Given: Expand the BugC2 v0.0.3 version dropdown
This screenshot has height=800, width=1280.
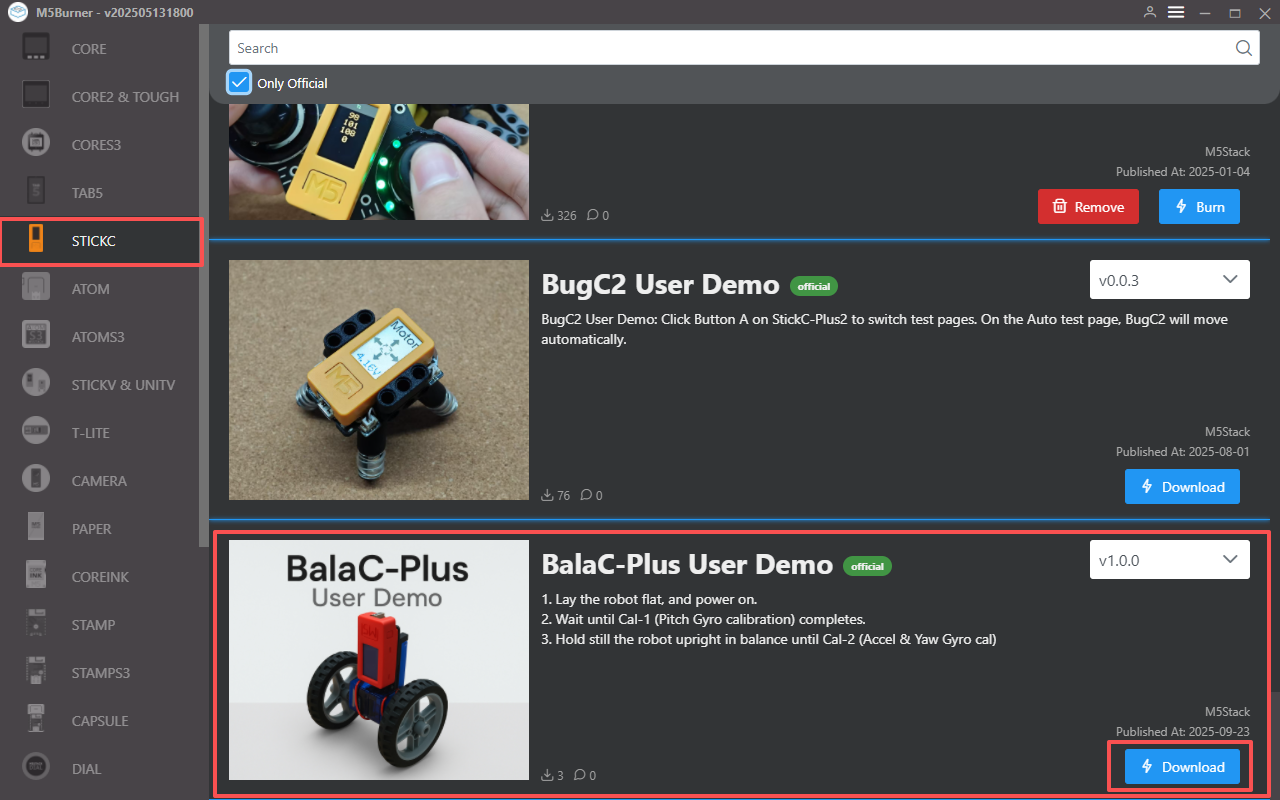Looking at the screenshot, I should (x=1169, y=280).
